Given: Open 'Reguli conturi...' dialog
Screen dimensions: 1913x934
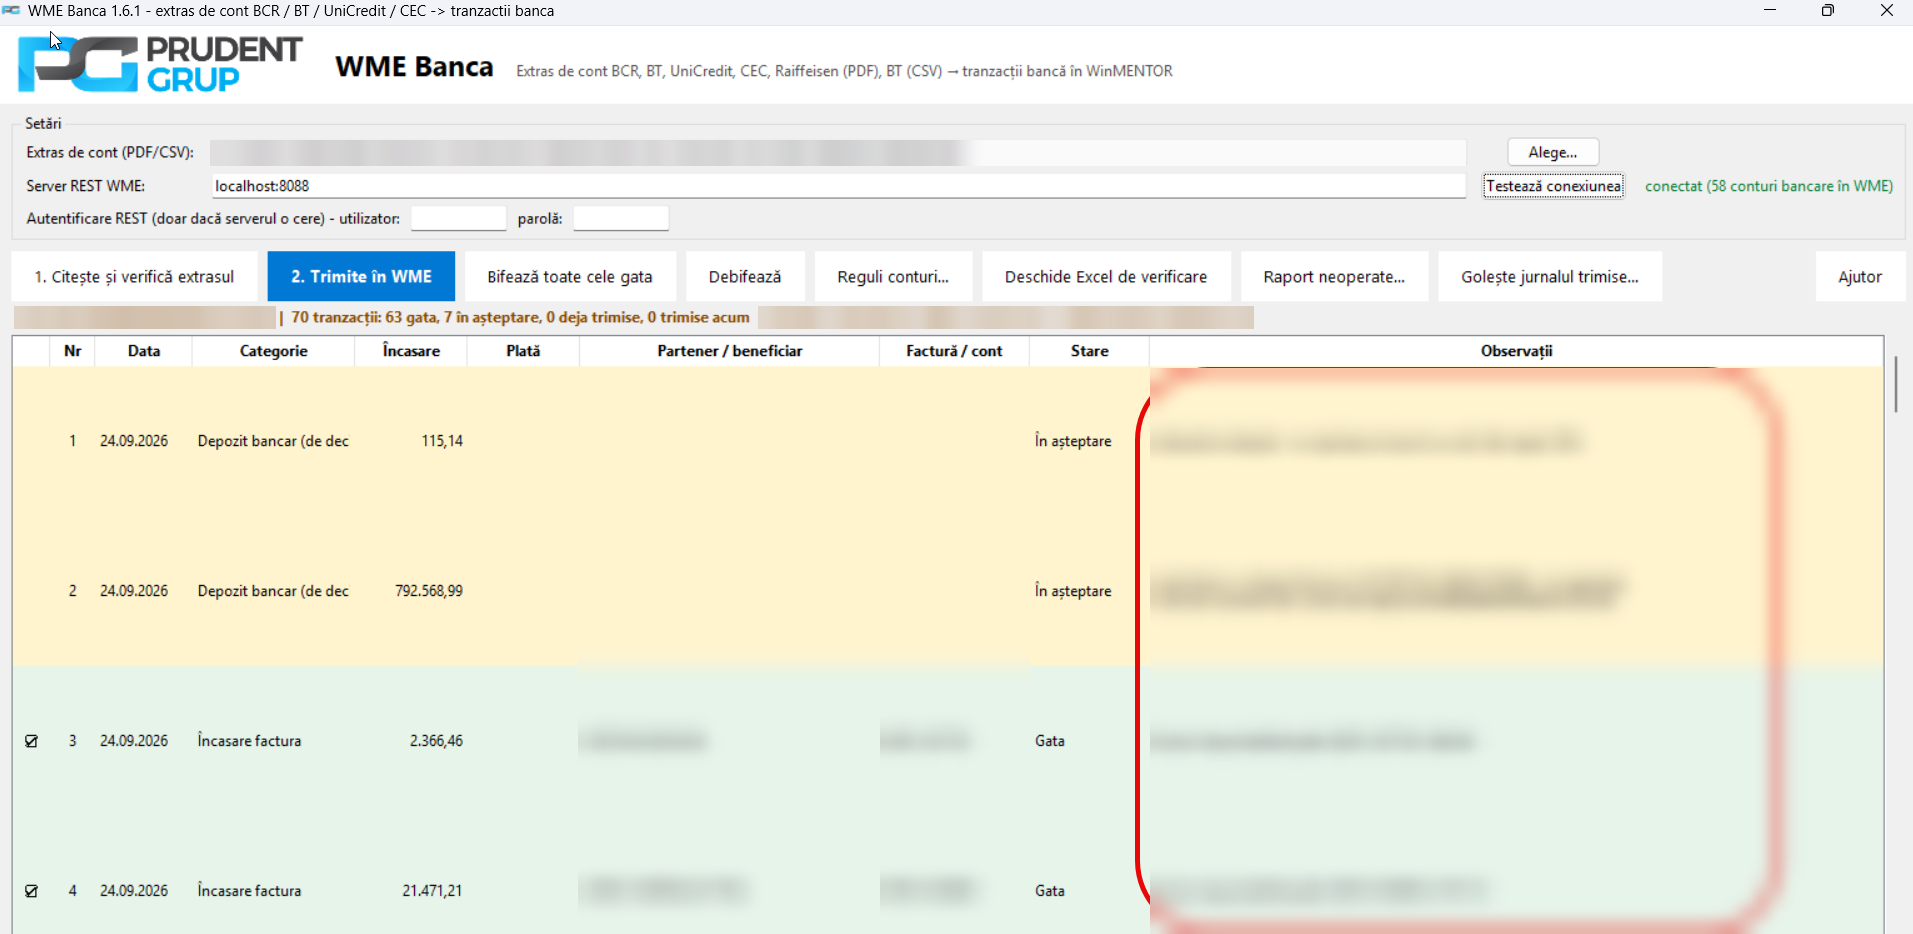Looking at the screenshot, I should coord(893,277).
